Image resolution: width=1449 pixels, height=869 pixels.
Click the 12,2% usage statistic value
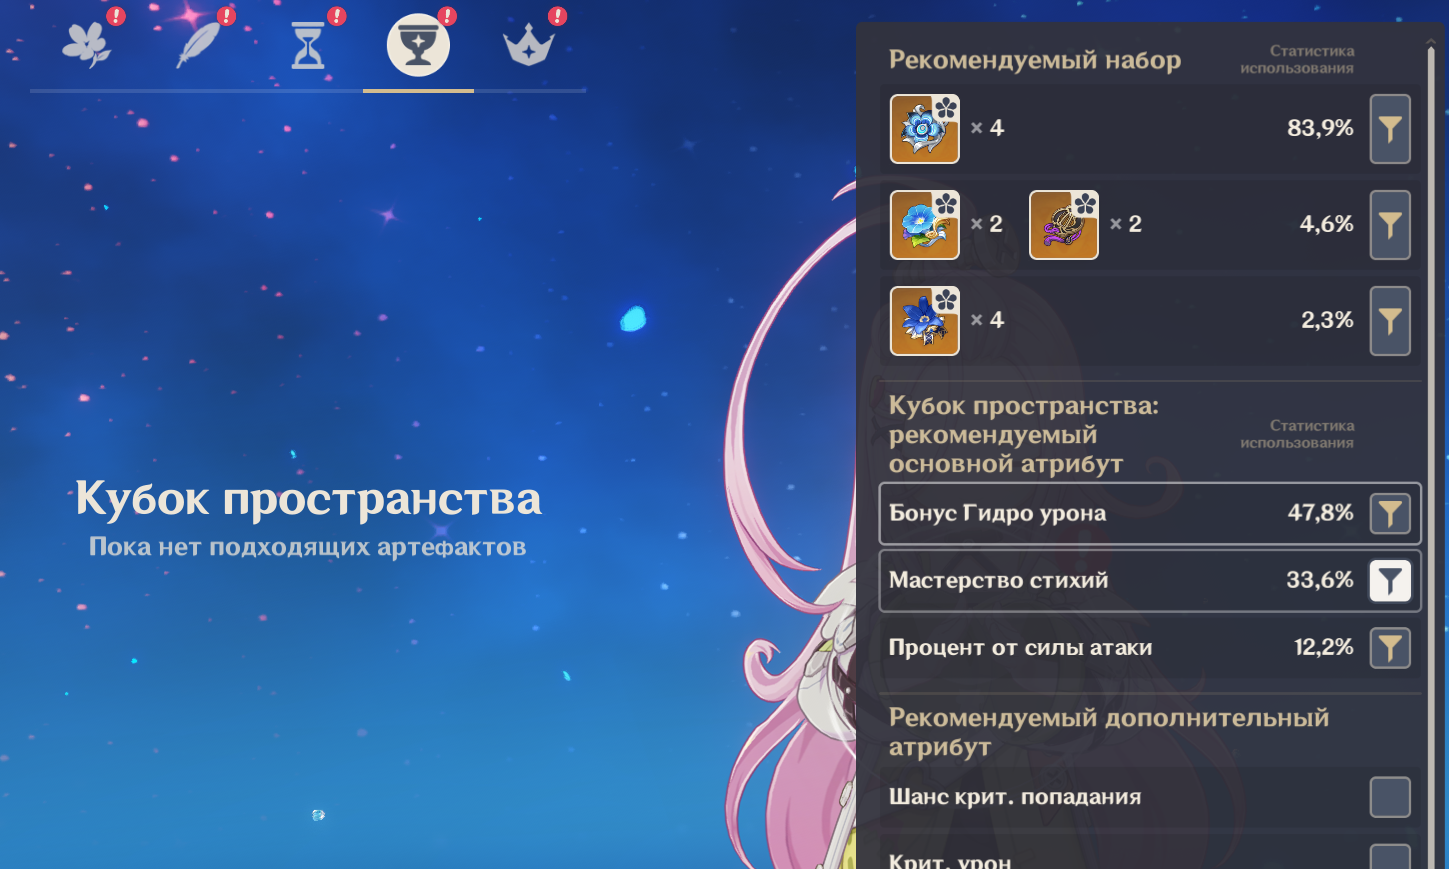tap(1324, 647)
